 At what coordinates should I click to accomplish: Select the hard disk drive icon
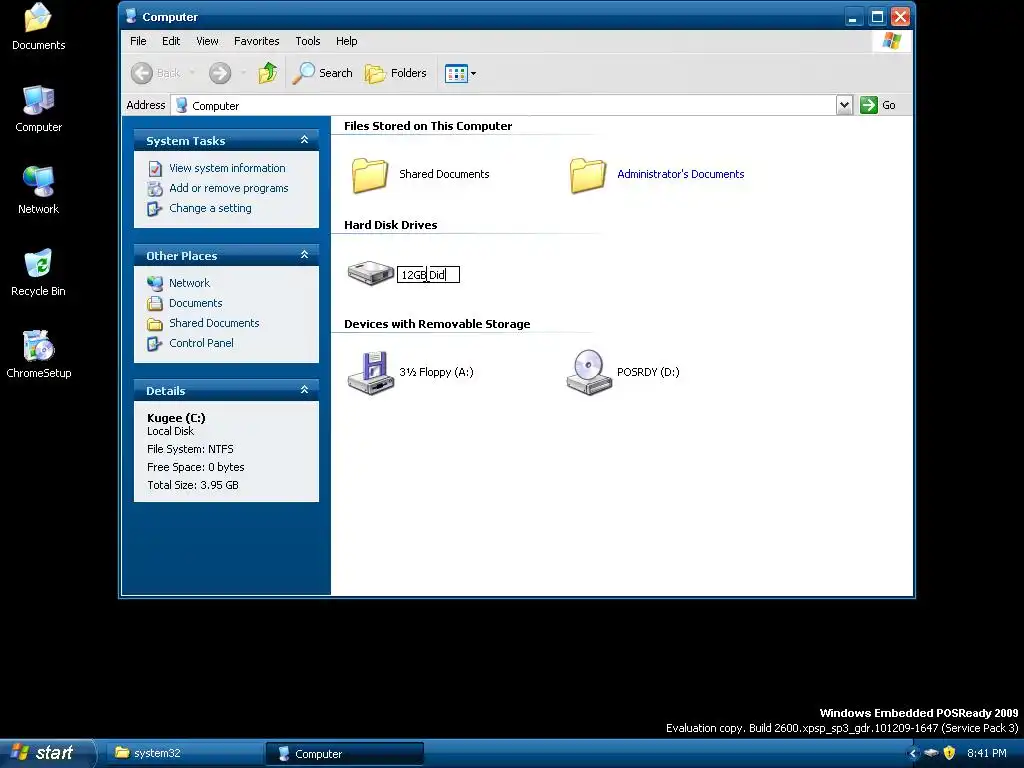(370, 272)
